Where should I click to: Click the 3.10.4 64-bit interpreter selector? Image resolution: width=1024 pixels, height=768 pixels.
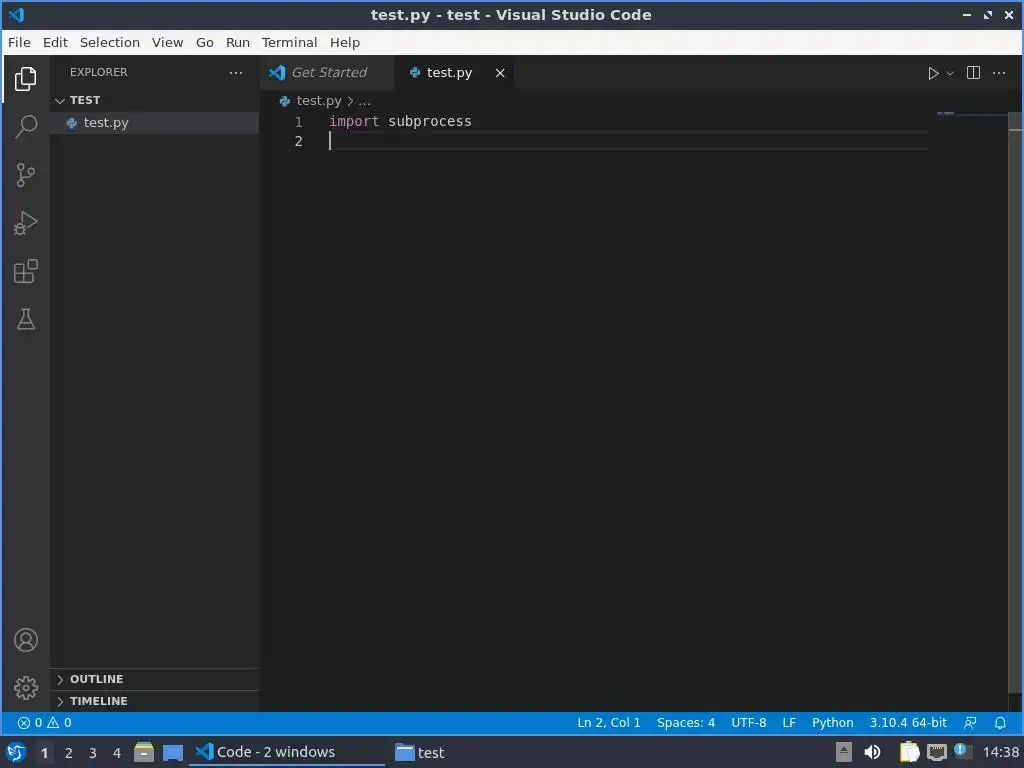pyautogui.click(x=908, y=723)
